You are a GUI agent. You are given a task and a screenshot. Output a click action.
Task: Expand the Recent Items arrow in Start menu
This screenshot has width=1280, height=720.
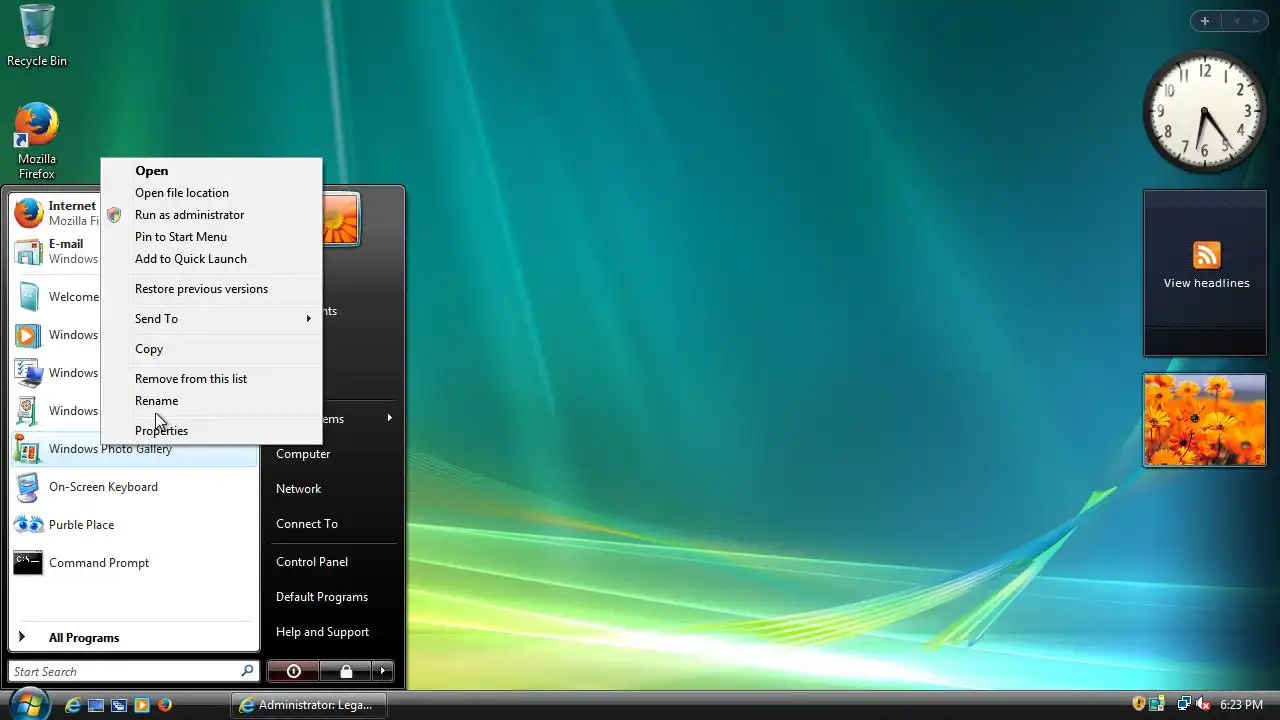coord(389,418)
